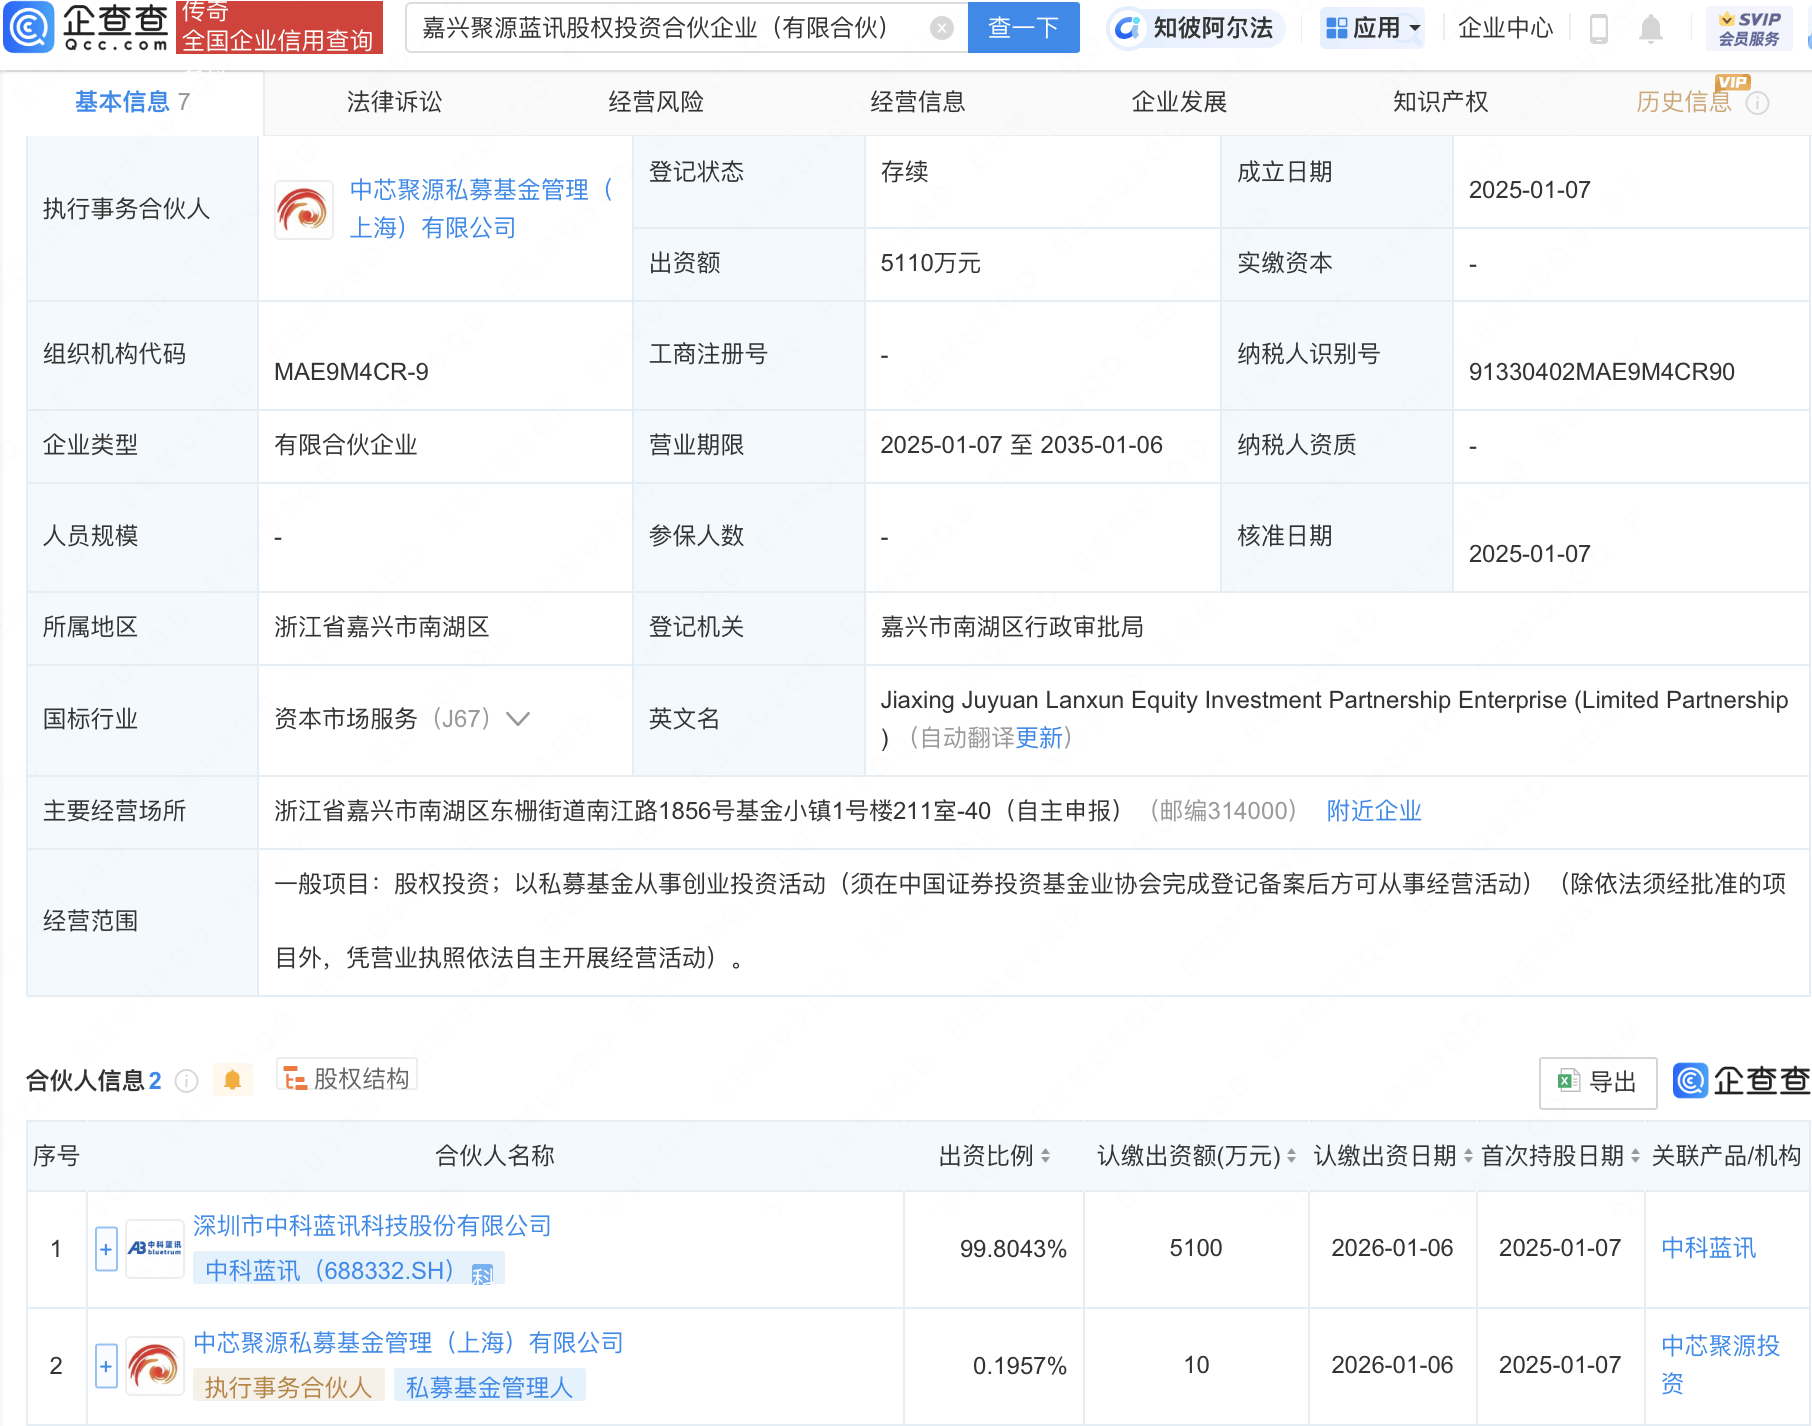Click the Qichacha logo icon
This screenshot has height=1426, width=1812.
tap(29, 27)
